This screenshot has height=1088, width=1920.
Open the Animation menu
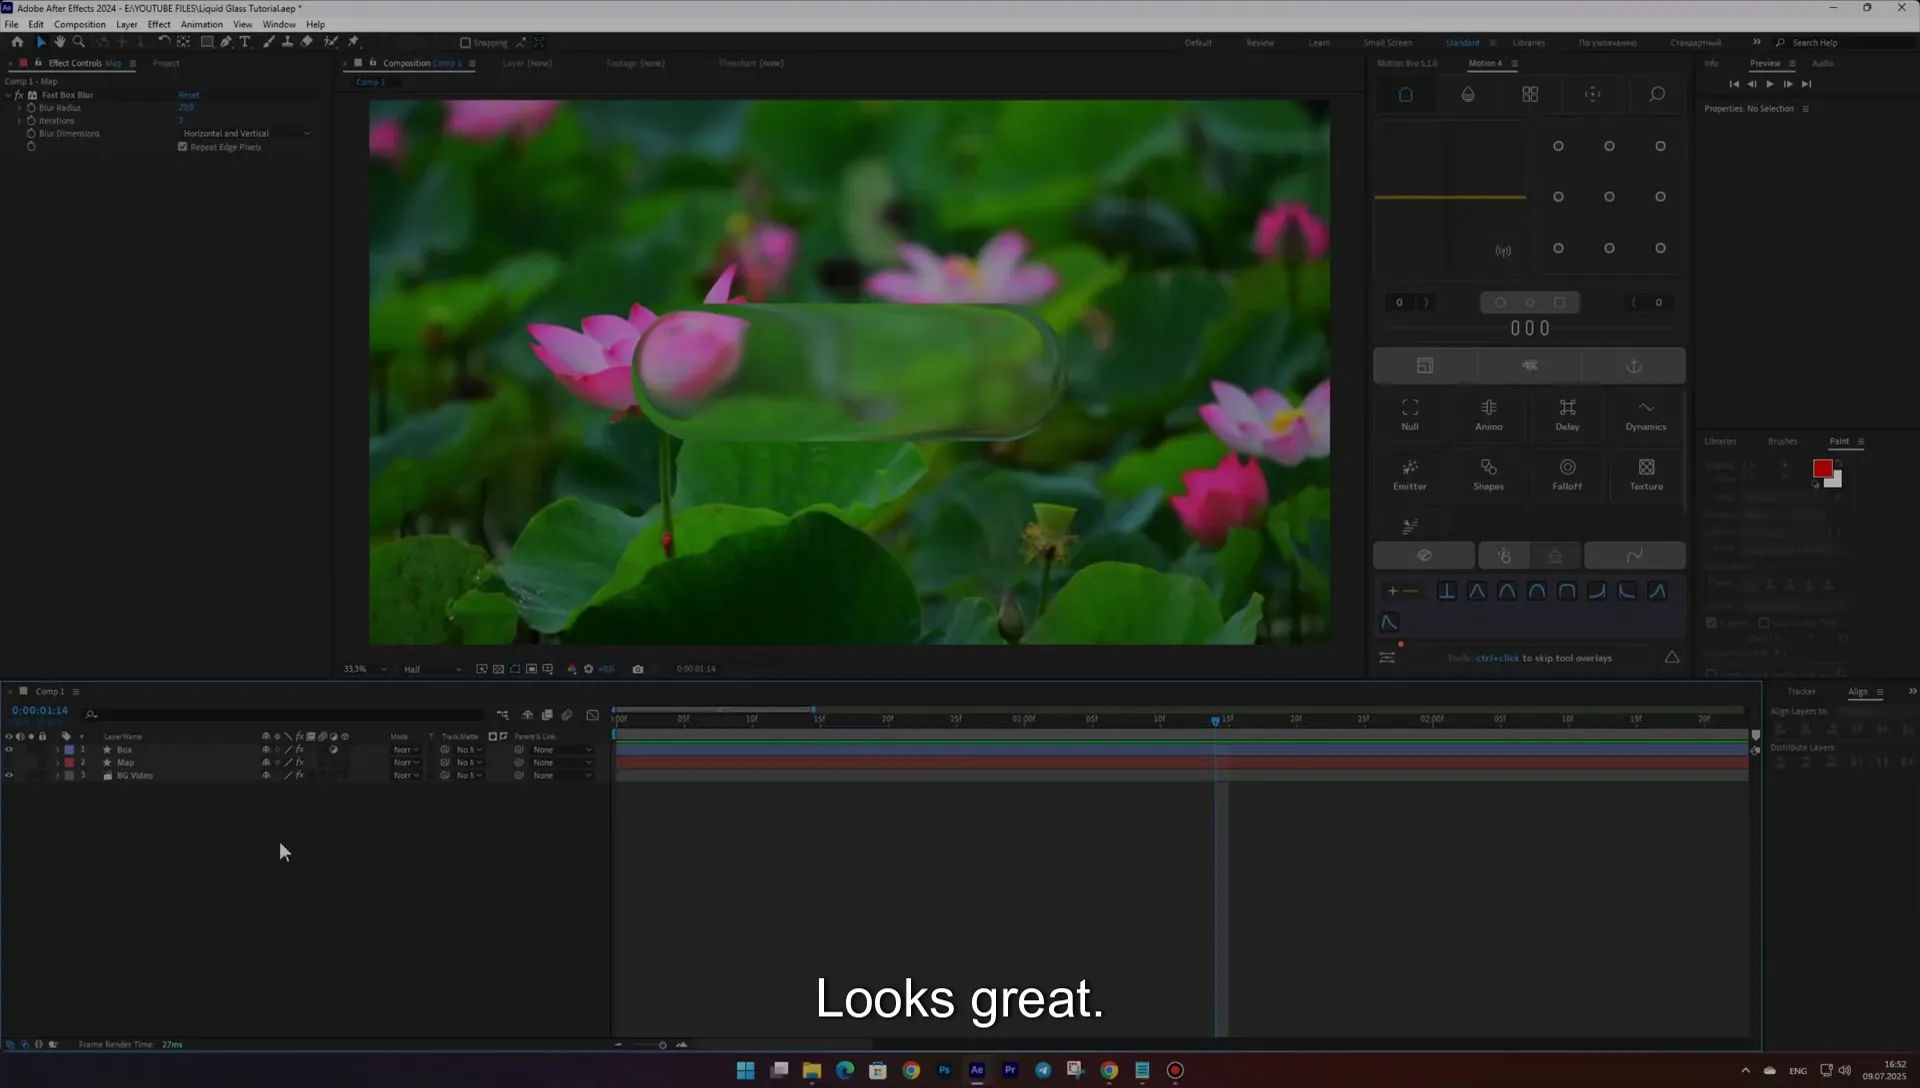[x=202, y=24]
